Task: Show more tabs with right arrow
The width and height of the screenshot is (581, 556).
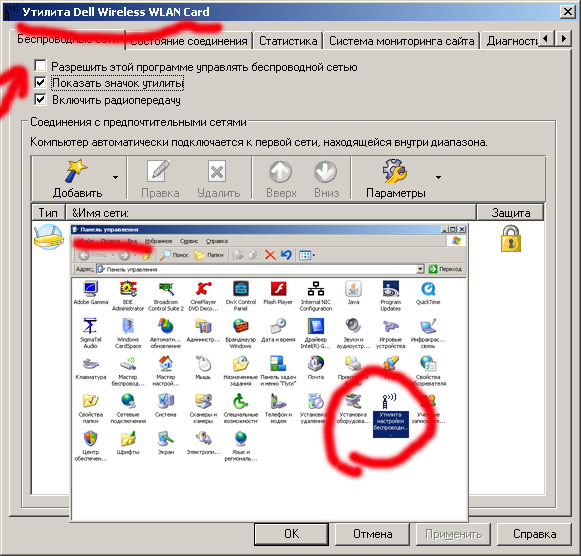Action: point(564,39)
